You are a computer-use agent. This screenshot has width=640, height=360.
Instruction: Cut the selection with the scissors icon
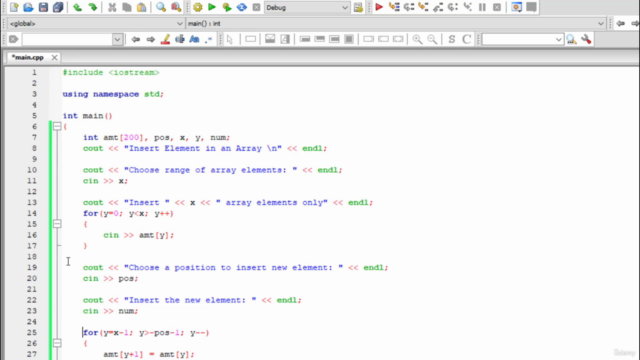point(112,7)
